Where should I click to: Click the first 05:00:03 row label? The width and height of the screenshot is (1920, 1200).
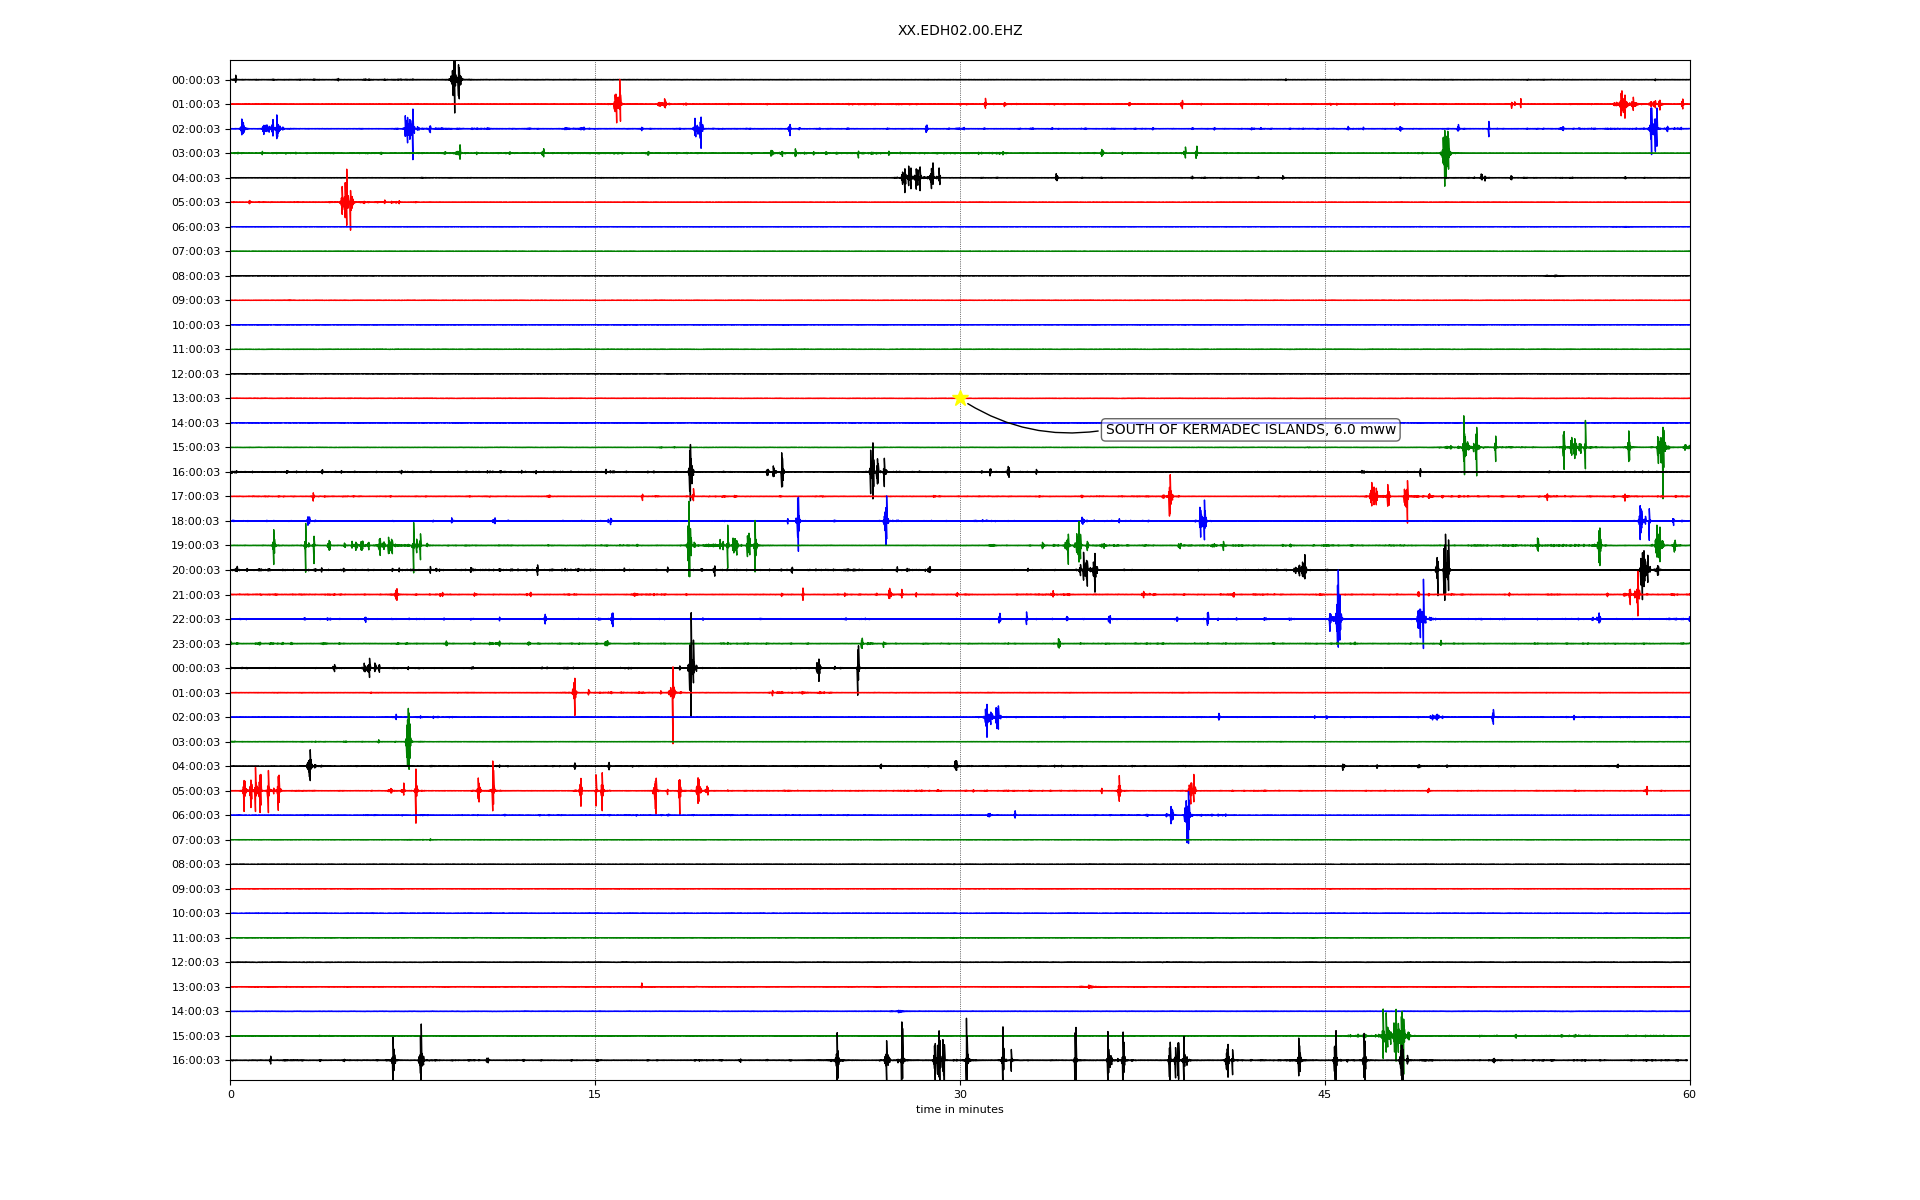click(x=196, y=203)
